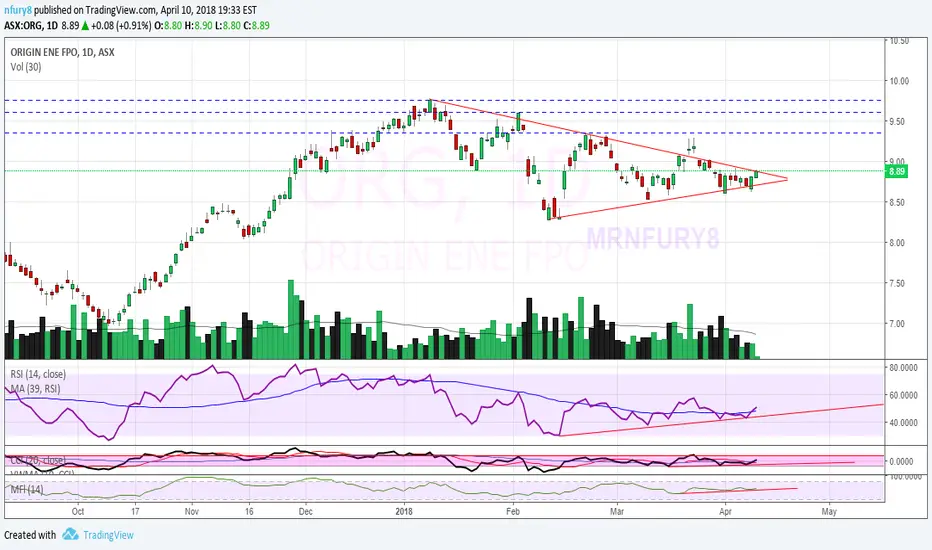Click the Mar date label on time axis
932x550 pixels.
[x=617, y=511]
